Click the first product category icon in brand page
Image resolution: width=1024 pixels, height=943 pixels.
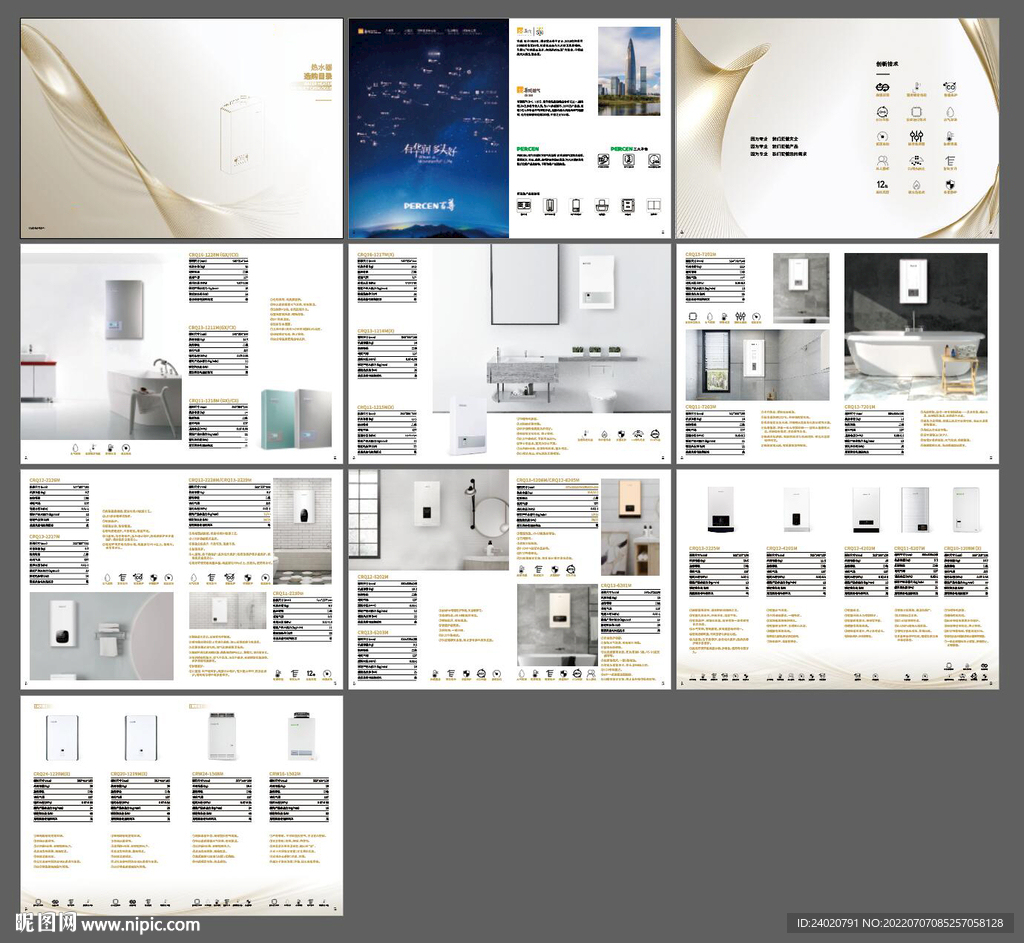click(524, 206)
